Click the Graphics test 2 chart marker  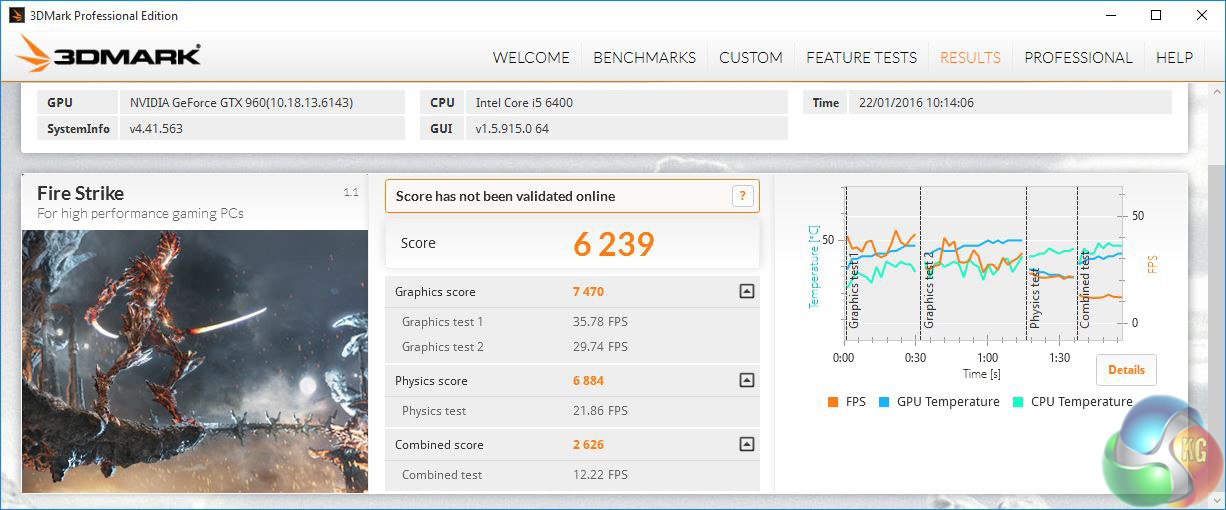(929, 290)
